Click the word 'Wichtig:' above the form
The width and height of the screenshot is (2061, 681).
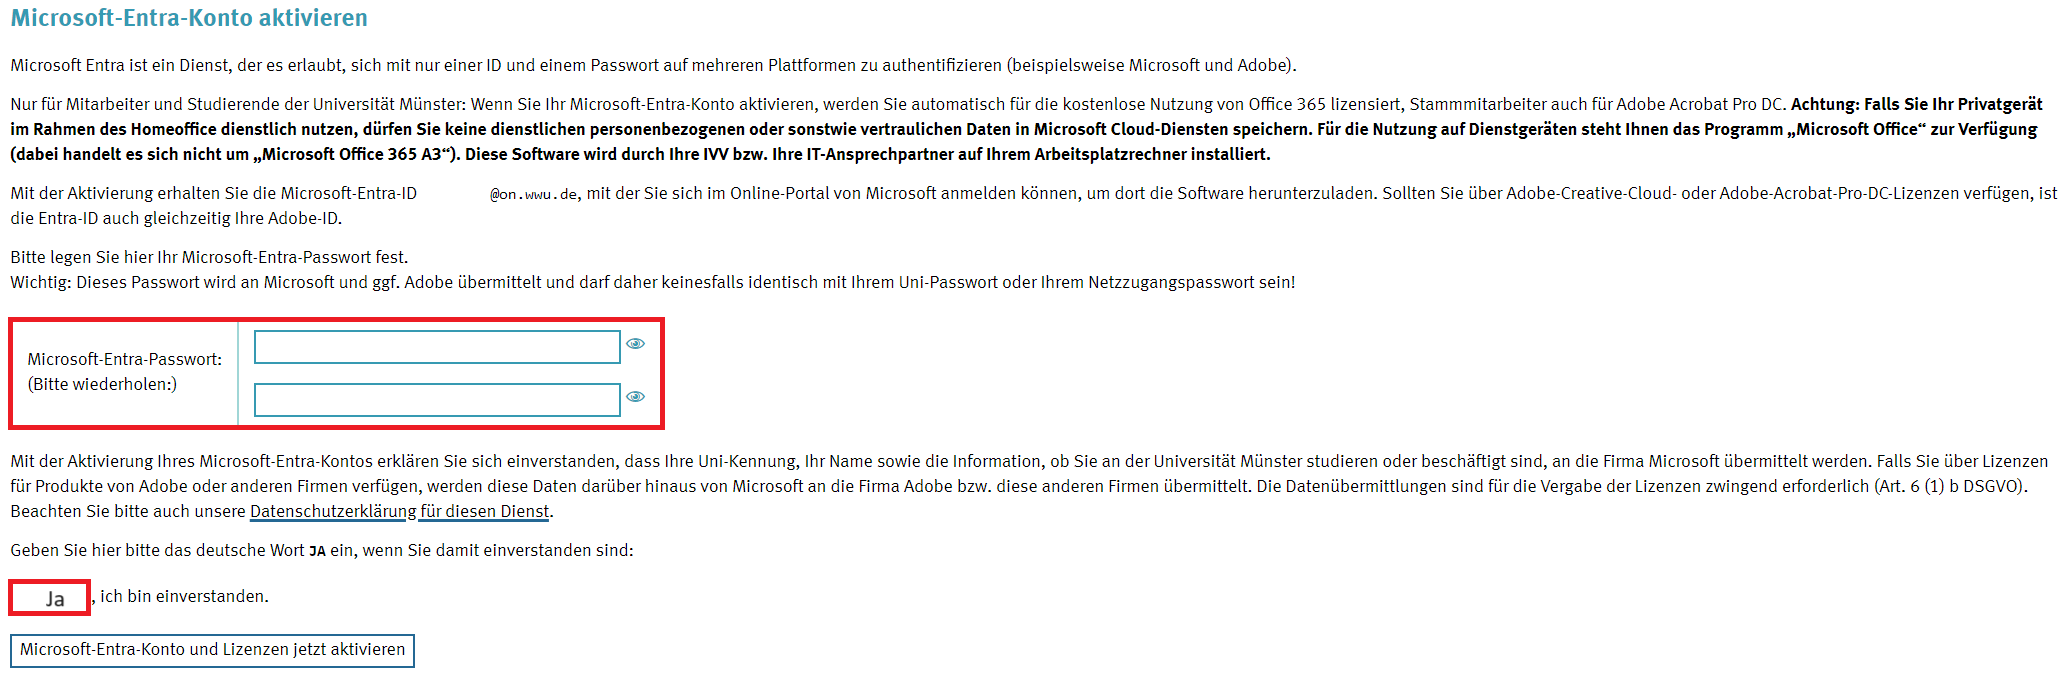tap(41, 282)
